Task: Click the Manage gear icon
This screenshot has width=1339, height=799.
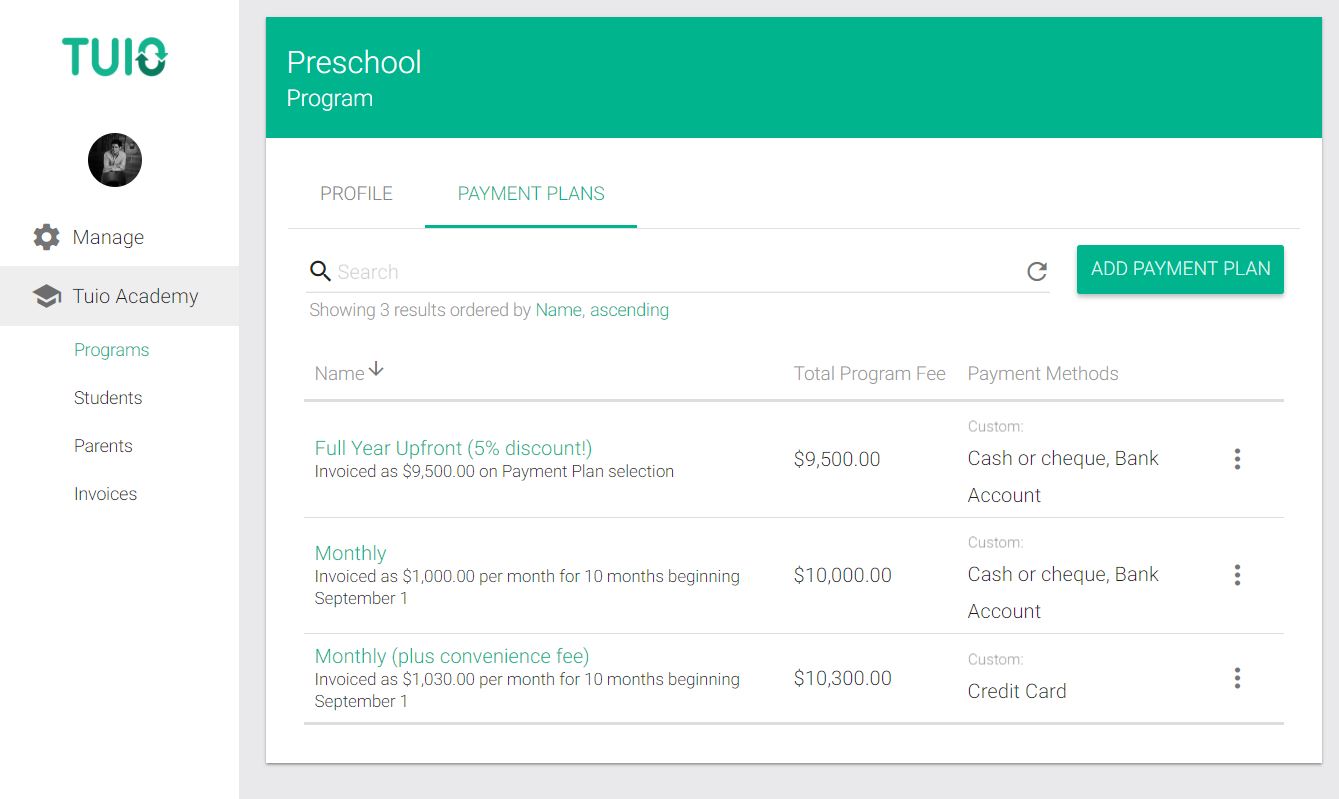Action: [x=46, y=237]
